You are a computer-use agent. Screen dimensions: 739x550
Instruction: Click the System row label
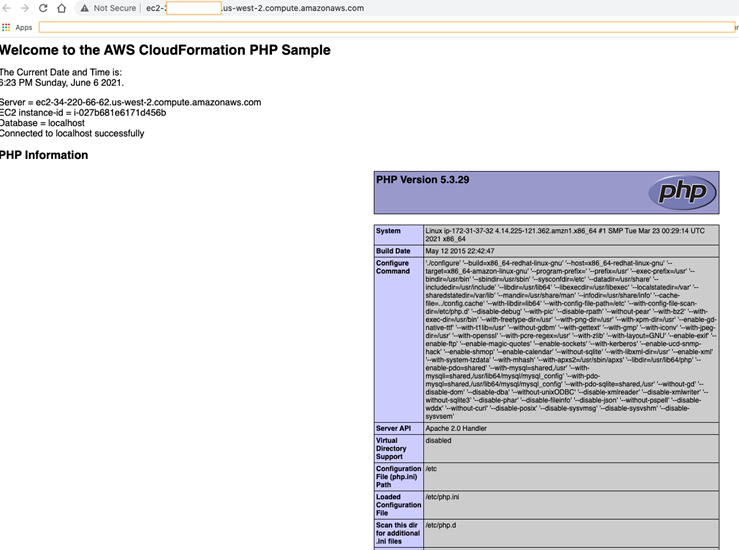click(388, 231)
